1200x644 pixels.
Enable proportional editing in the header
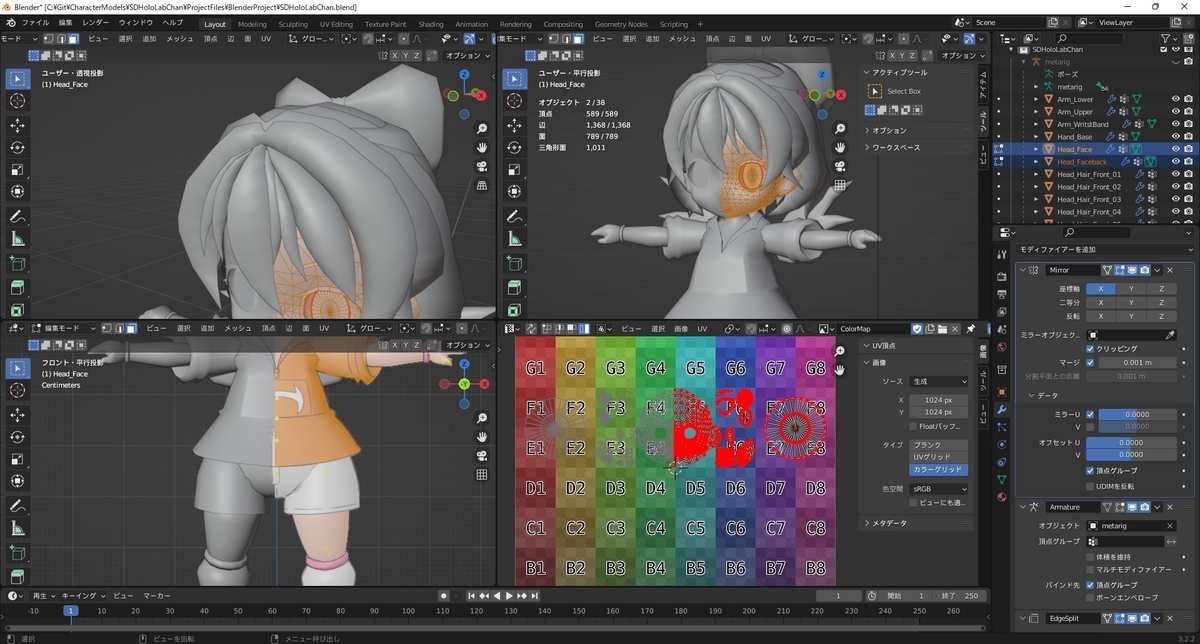click(x=404, y=38)
